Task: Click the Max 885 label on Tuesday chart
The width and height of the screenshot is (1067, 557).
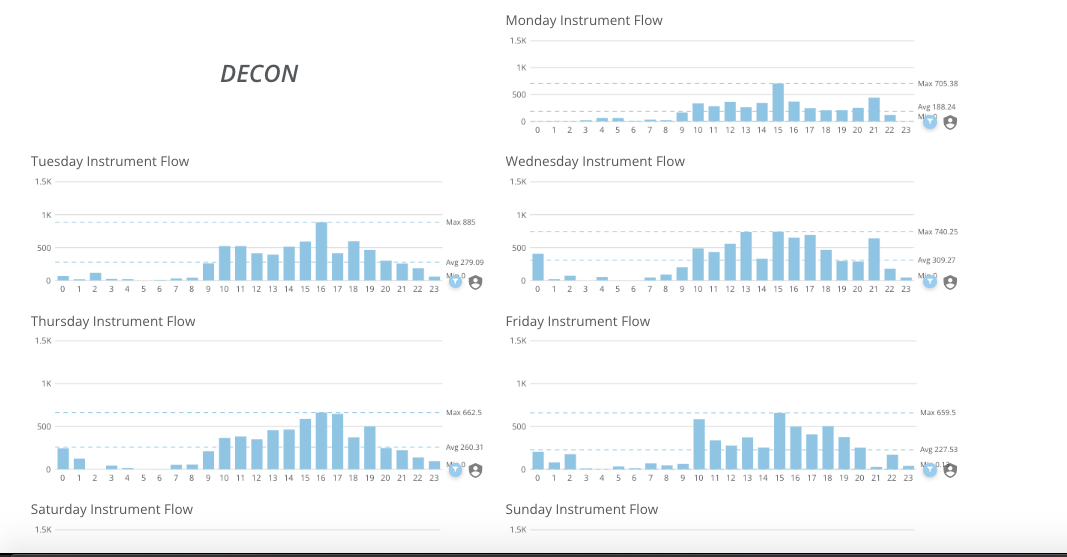Action: tap(461, 222)
